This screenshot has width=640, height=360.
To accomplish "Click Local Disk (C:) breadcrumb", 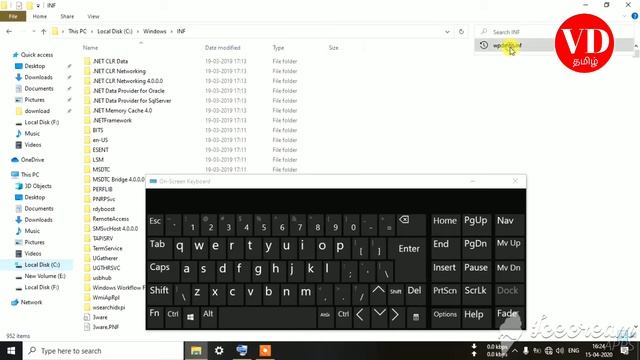I will [115, 31].
